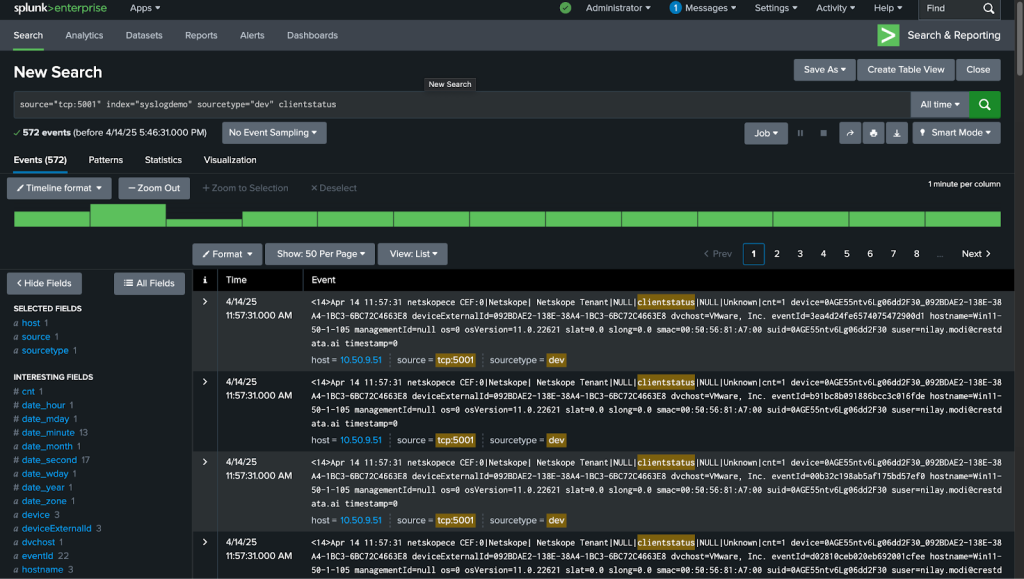Click the green health status check icon
1024x579 pixels.
pos(566,8)
